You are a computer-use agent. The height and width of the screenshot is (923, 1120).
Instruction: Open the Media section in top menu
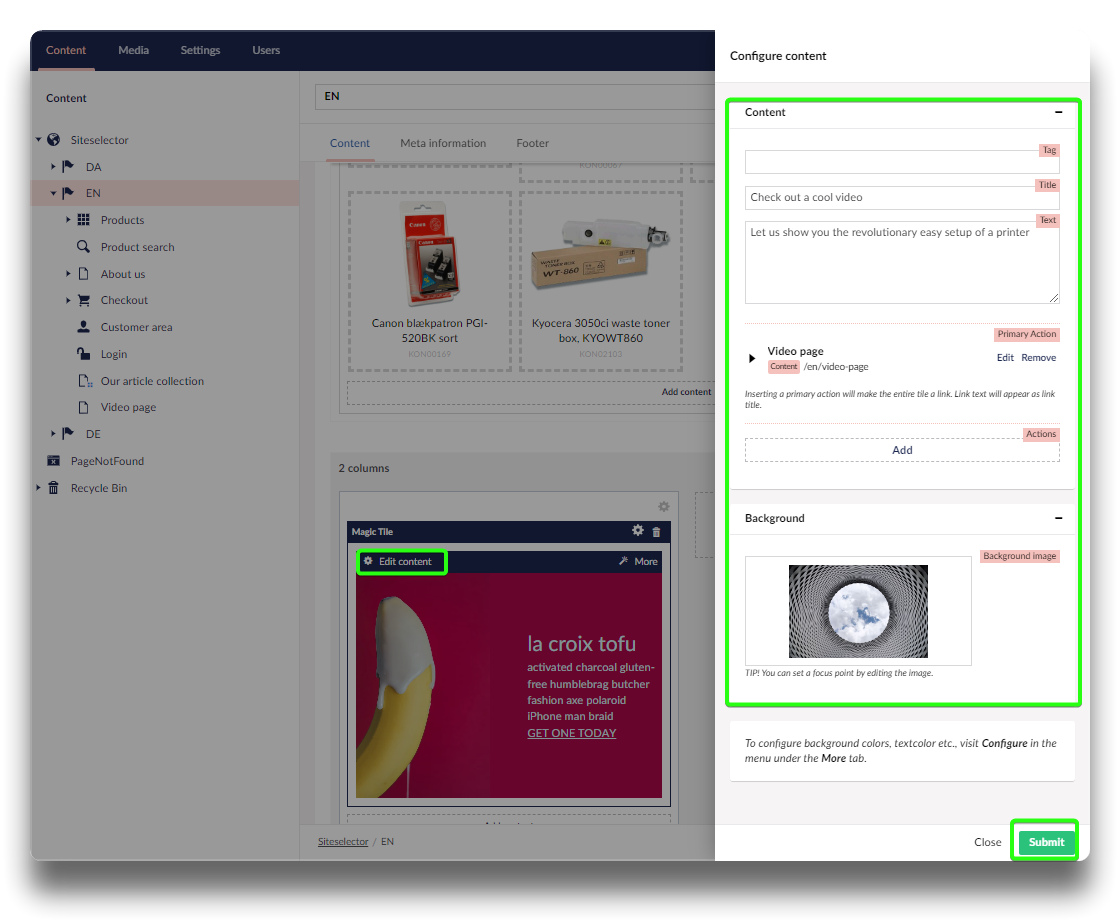133,50
